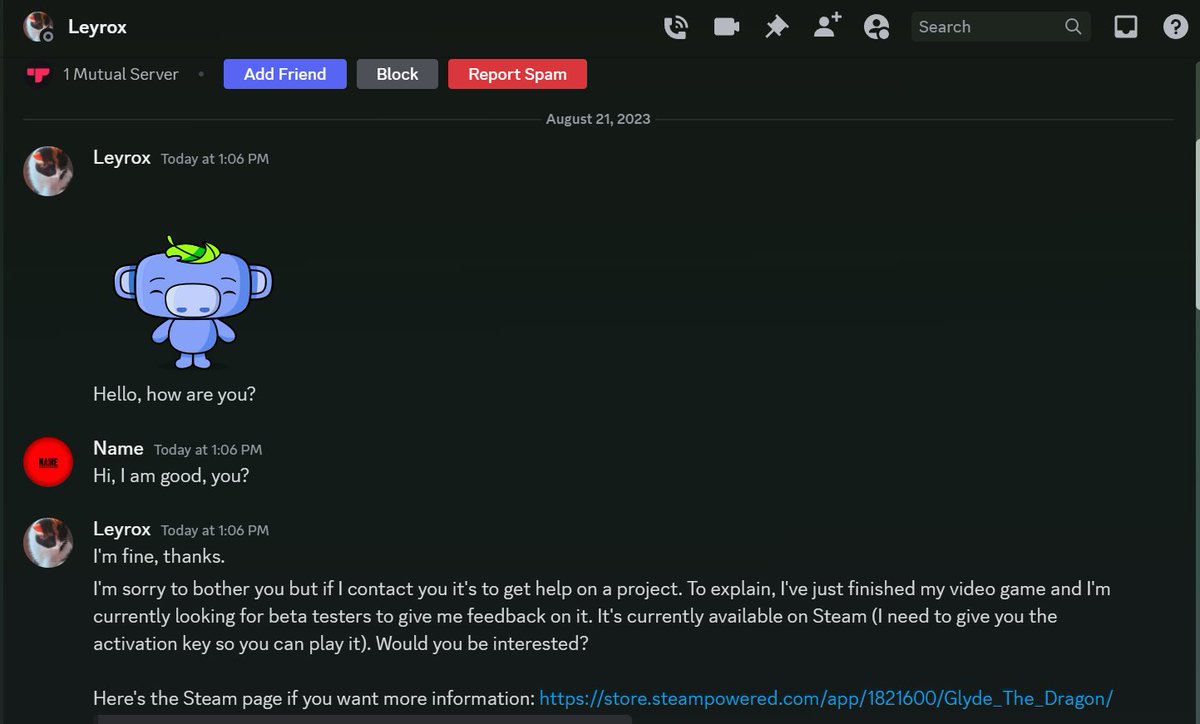
Task: Open Discord help
Action: click(x=1176, y=27)
